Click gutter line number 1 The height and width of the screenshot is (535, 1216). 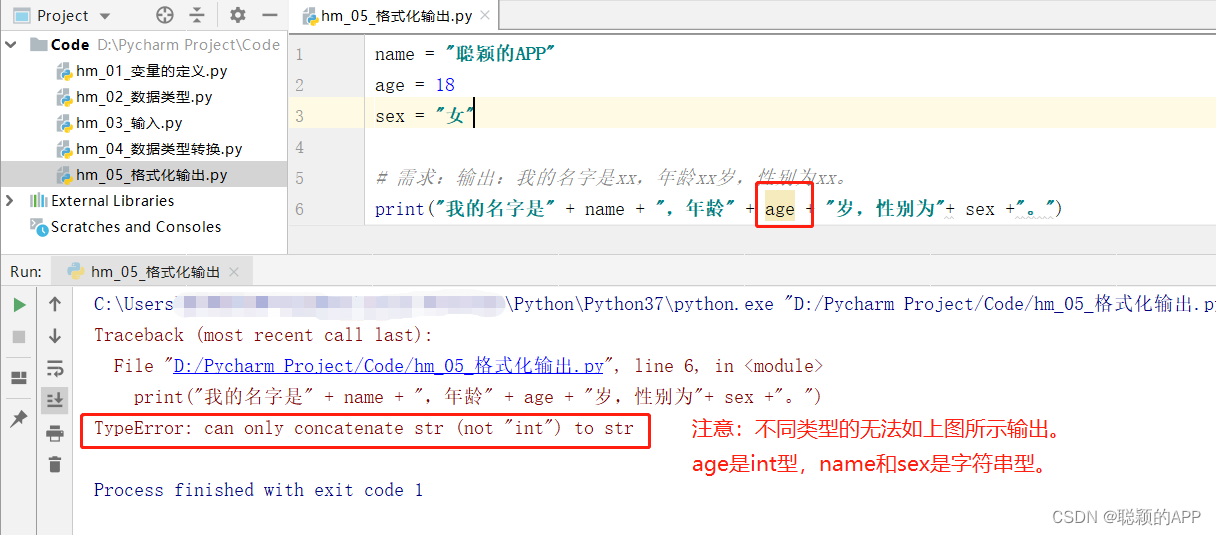pos(299,54)
